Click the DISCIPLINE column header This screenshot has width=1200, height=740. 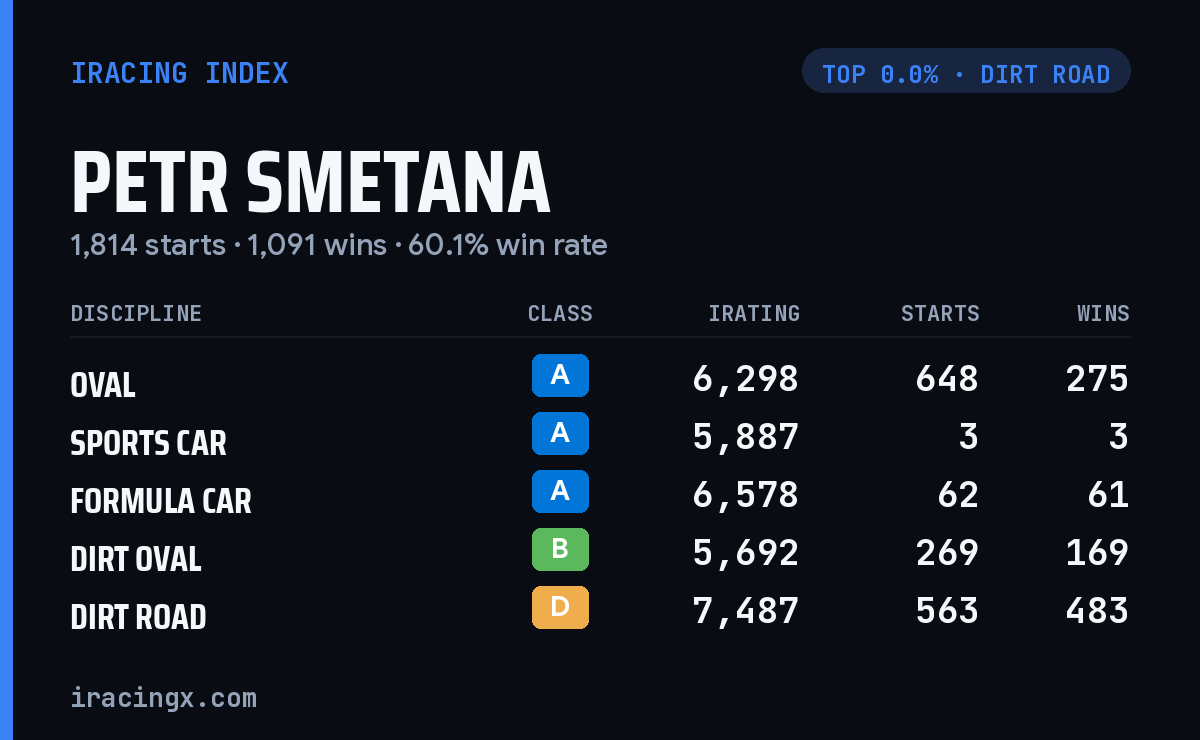click(x=136, y=313)
